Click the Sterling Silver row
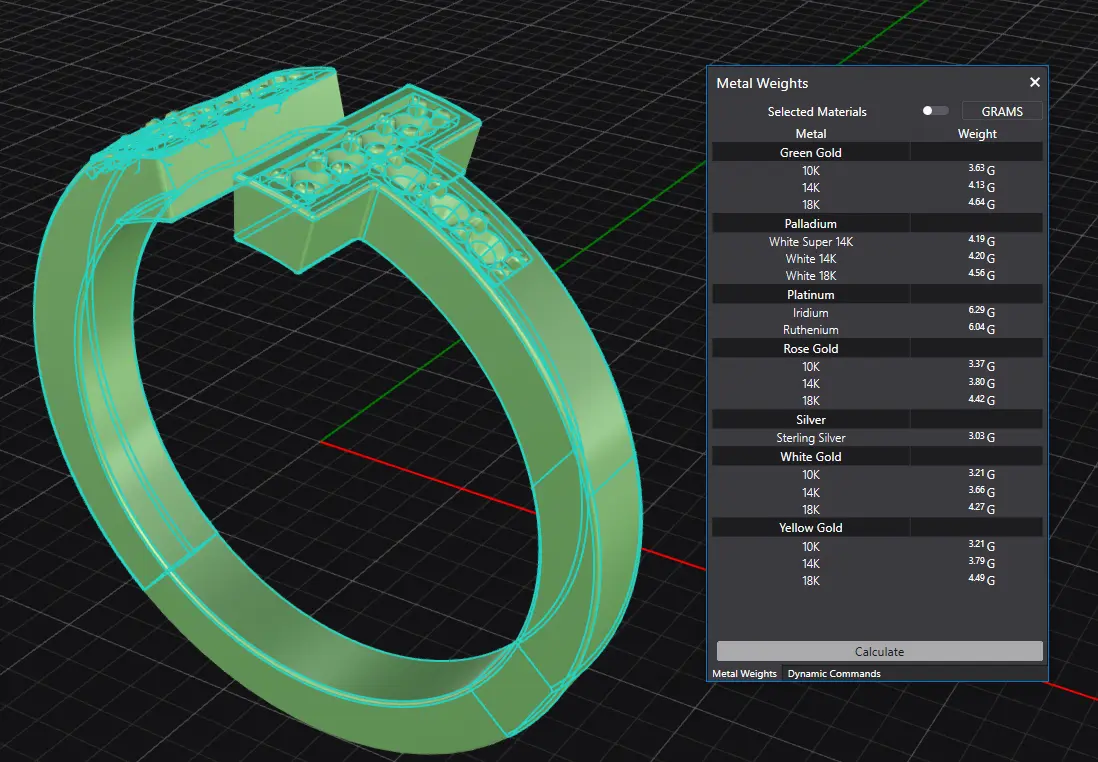This screenshot has width=1098, height=762. click(x=810, y=438)
